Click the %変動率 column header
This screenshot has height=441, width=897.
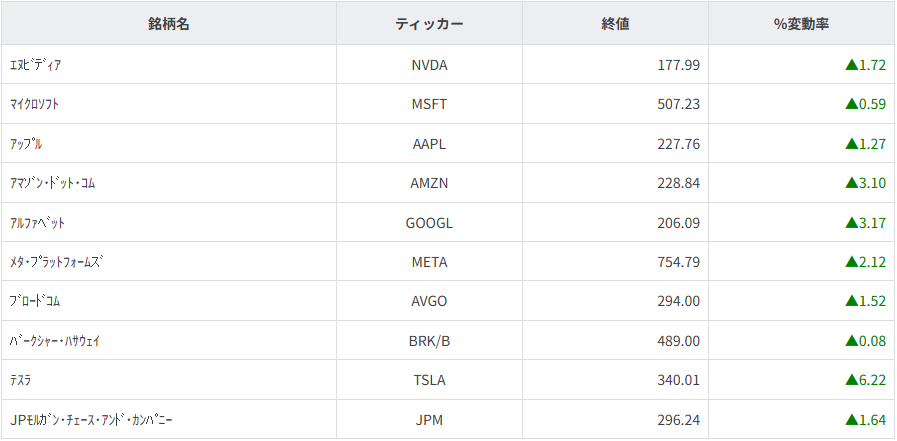[802, 24]
